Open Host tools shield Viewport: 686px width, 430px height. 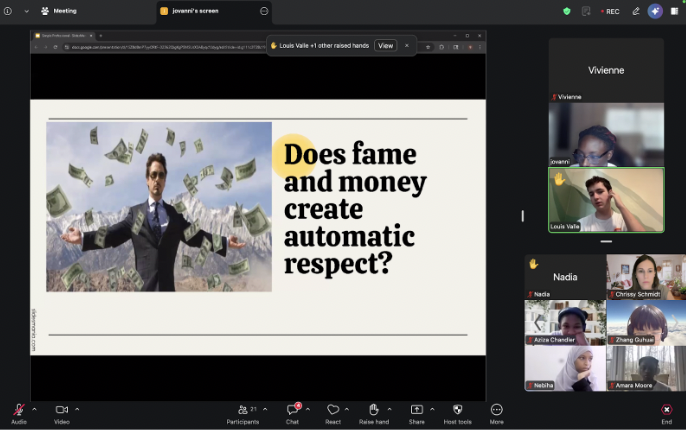[458, 414]
